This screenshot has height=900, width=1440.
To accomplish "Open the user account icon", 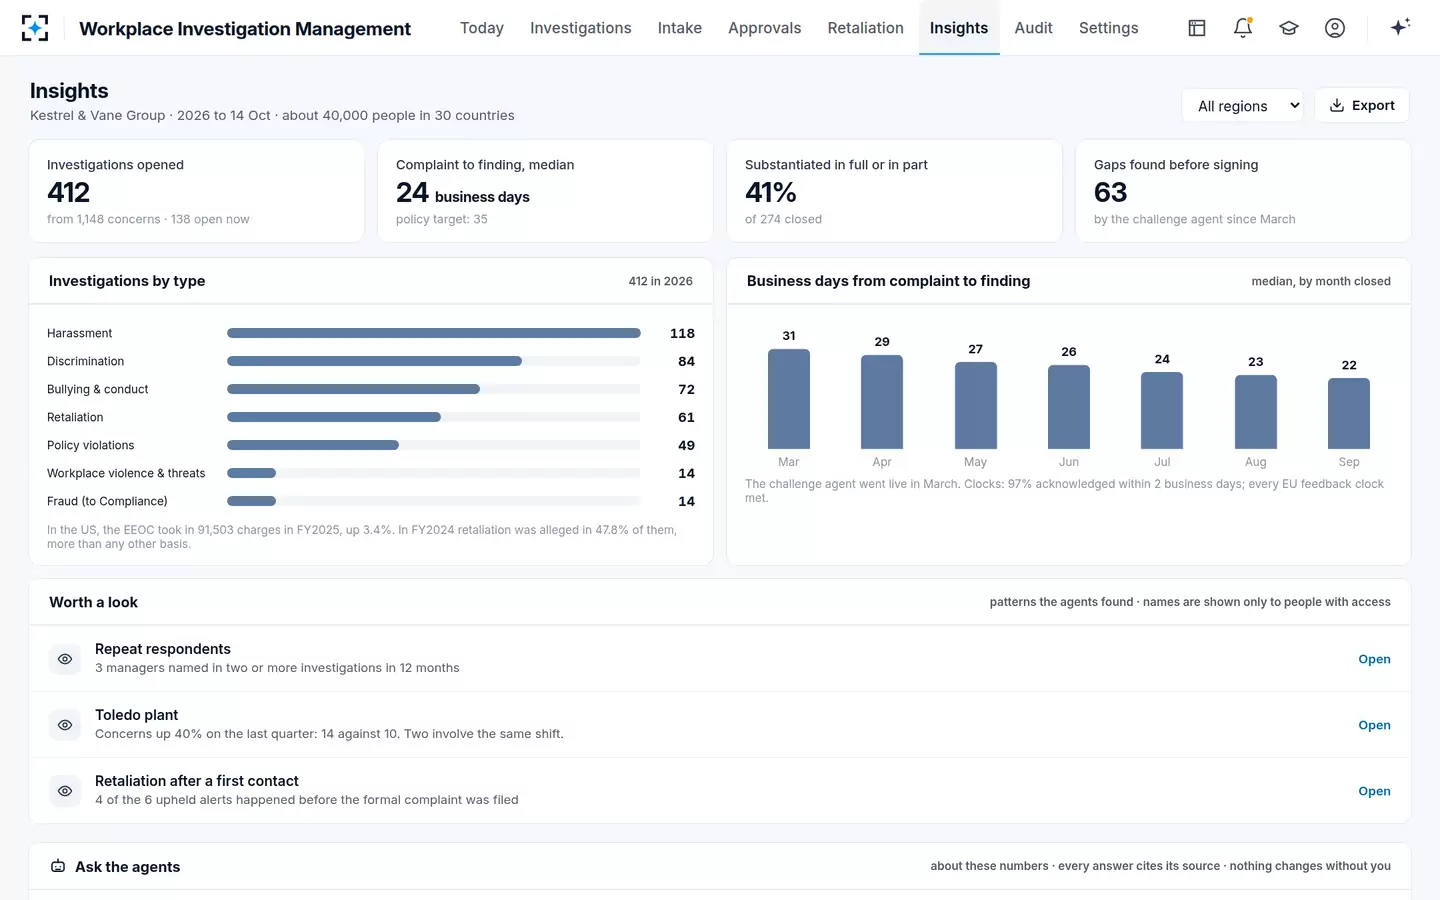I will click(1335, 28).
